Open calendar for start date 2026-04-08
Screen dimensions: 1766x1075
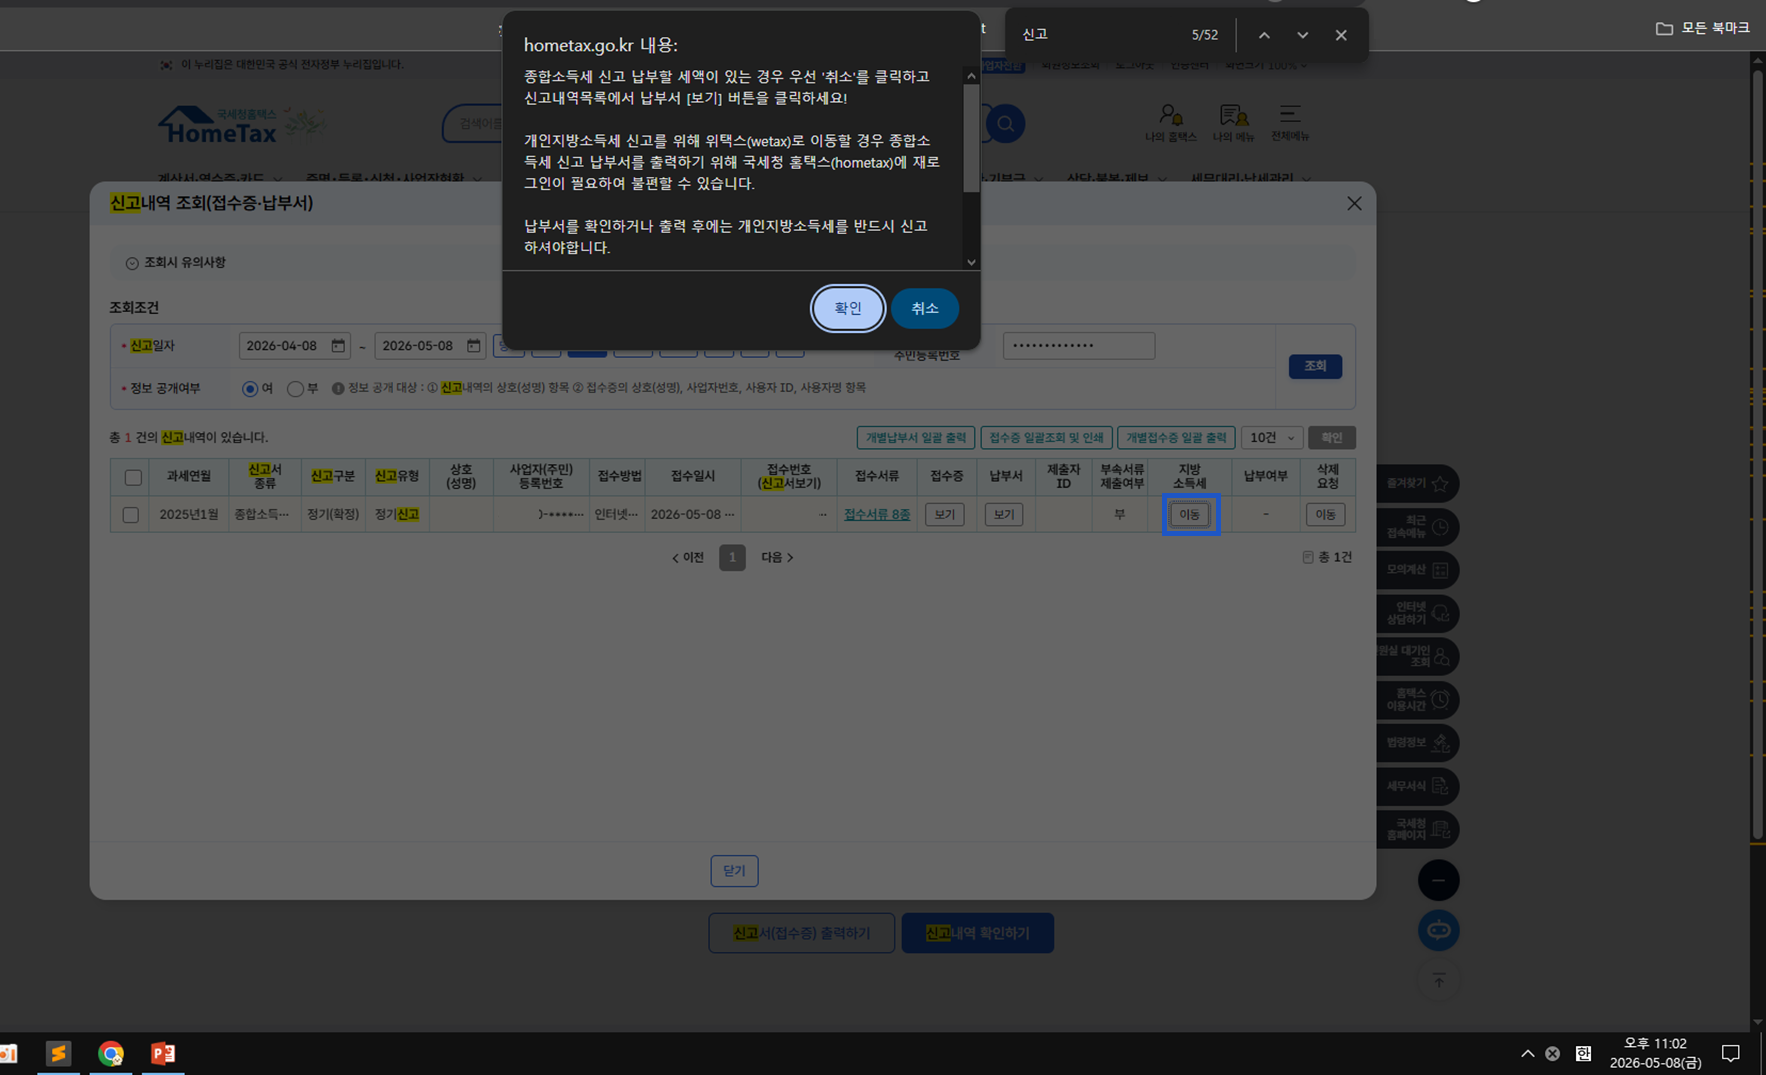coord(338,346)
